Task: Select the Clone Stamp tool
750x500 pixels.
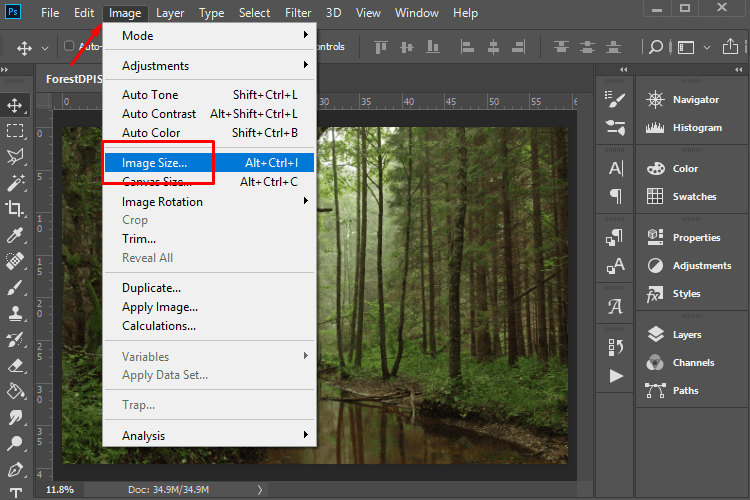Action: (15, 313)
